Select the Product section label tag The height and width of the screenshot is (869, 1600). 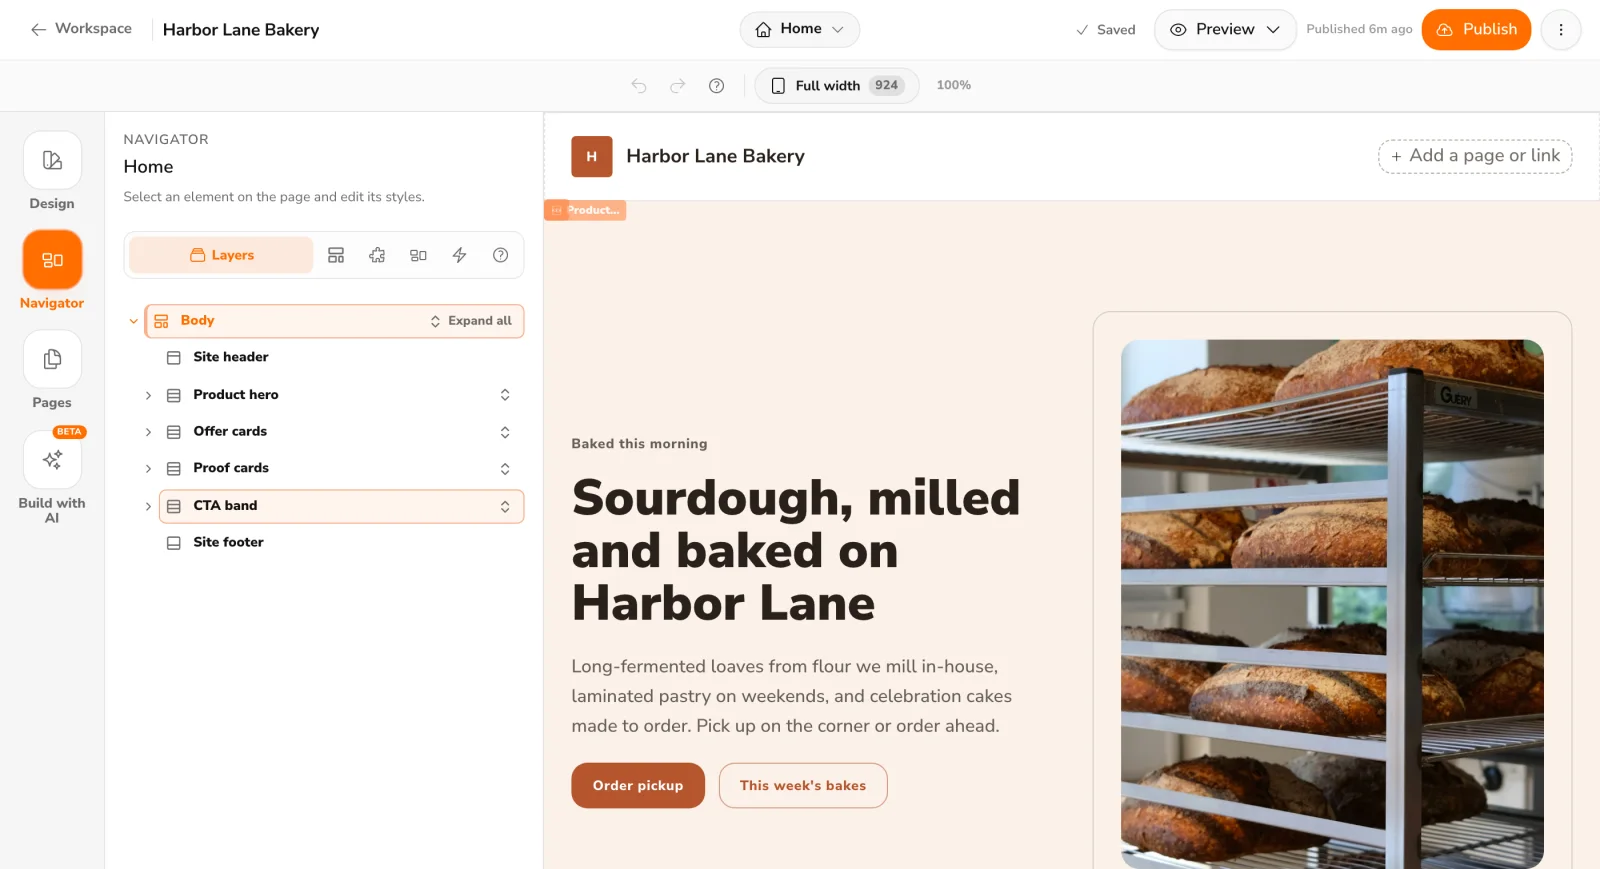(585, 210)
